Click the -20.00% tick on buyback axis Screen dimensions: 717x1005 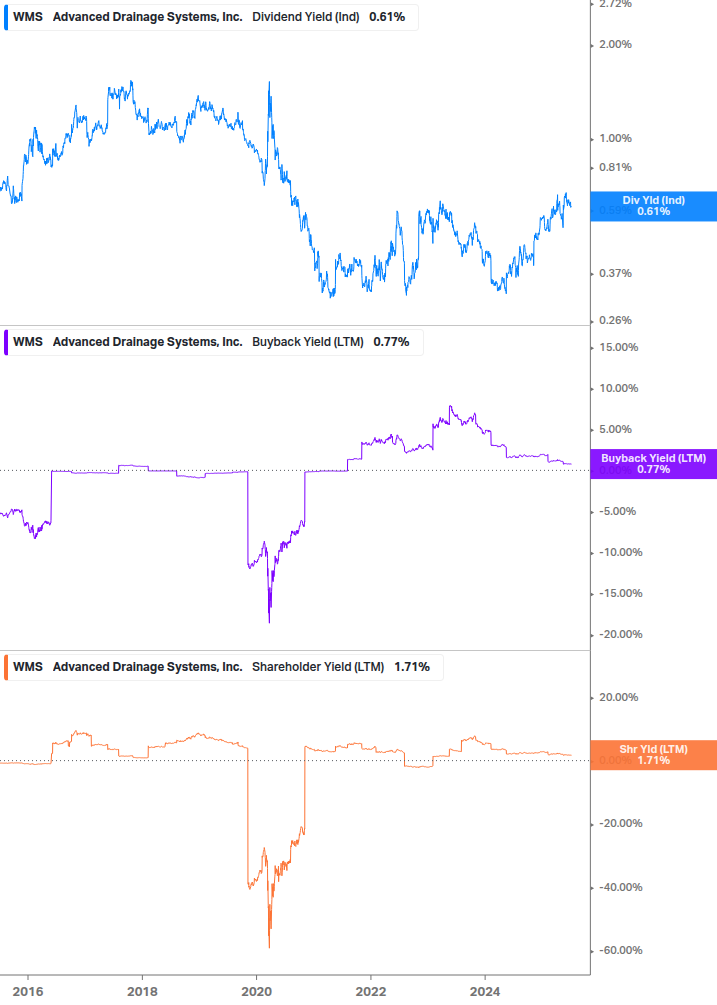tap(620, 635)
